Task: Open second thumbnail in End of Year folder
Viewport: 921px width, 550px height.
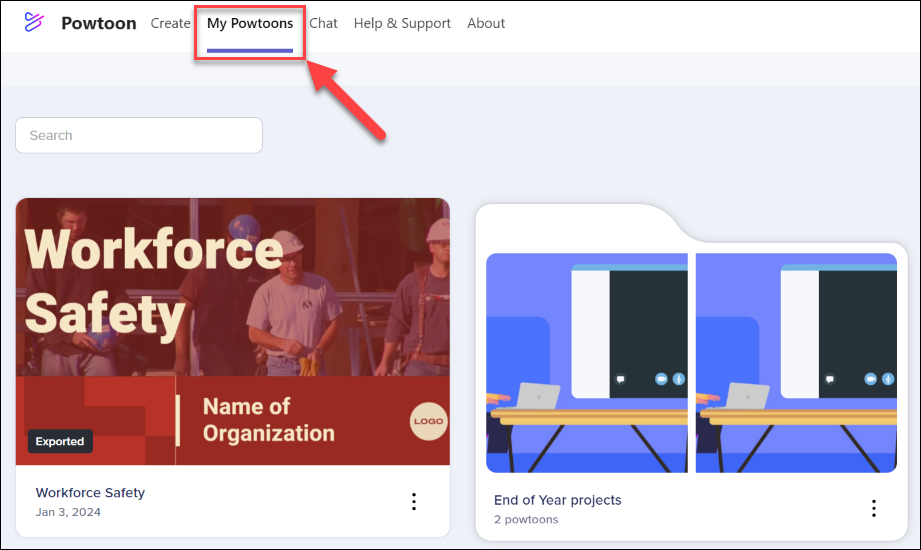Action: 795,362
